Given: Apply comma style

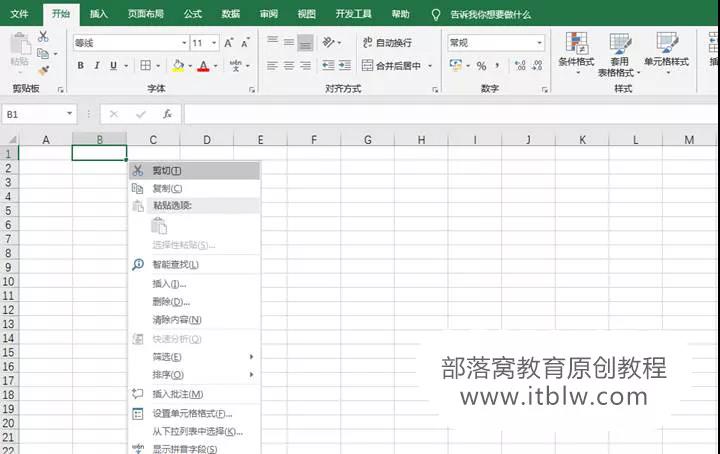Looking at the screenshot, I should 497,66.
